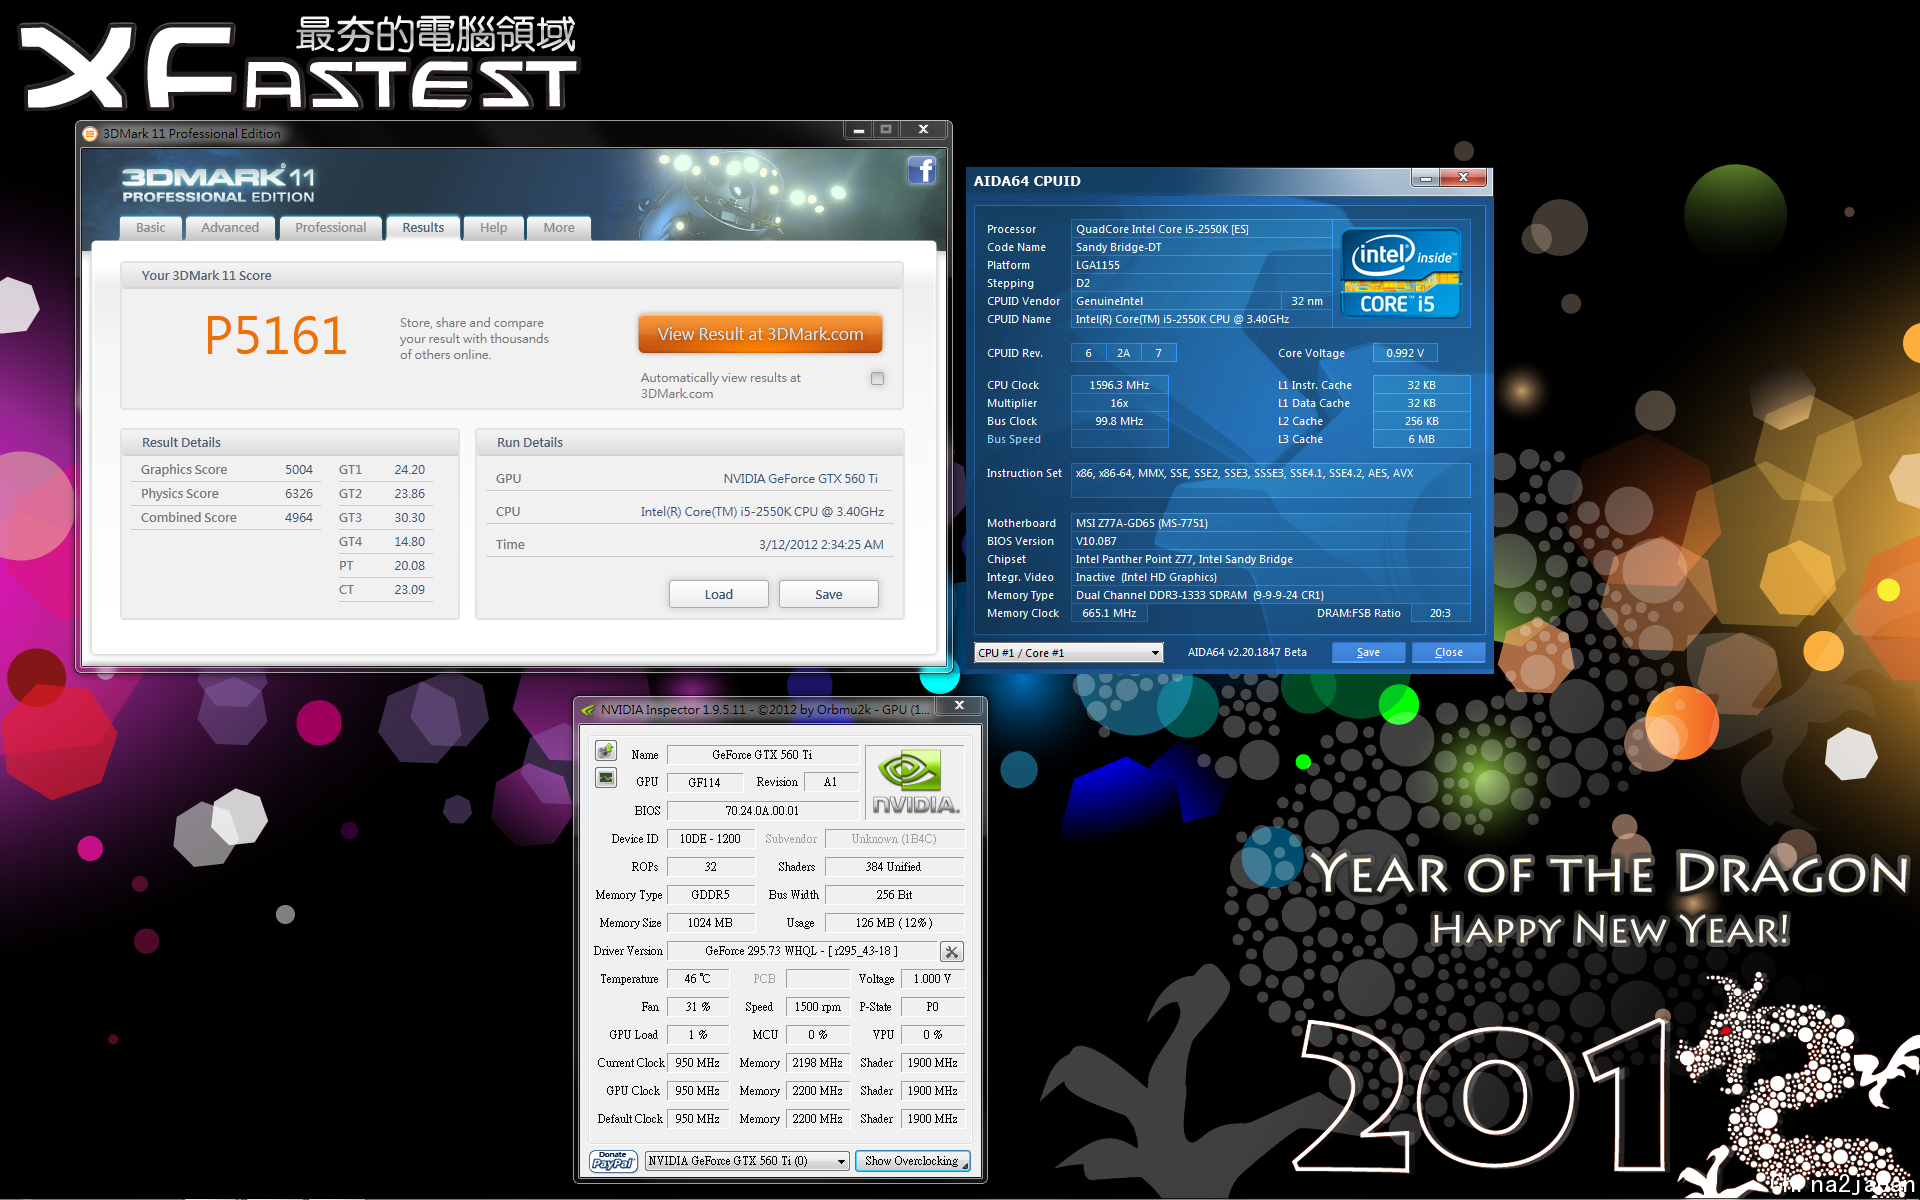Click the Show Overclocking button
The height and width of the screenshot is (1200, 1920).
[912, 1161]
